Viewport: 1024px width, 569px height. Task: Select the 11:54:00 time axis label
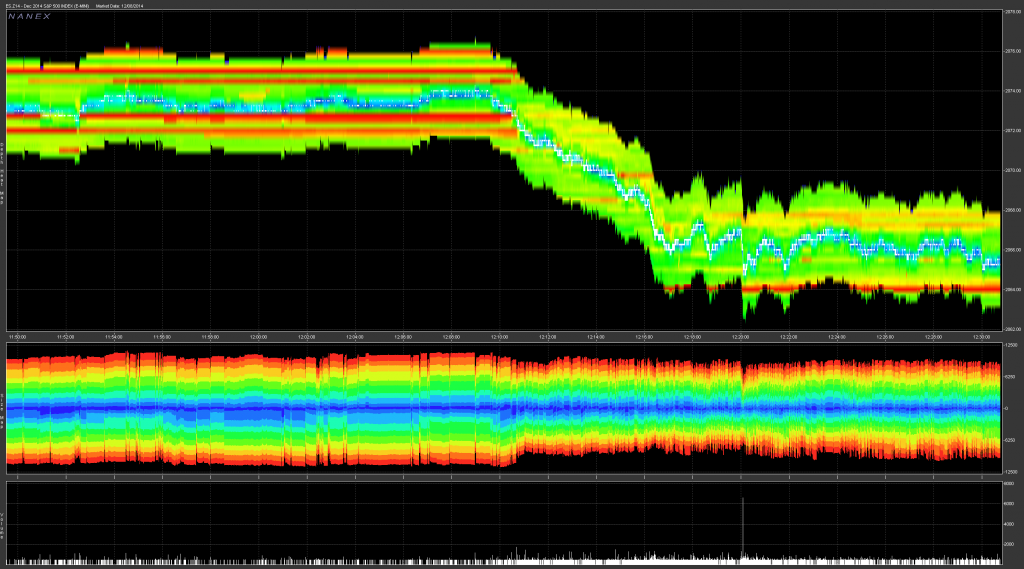(x=114, y=337)
